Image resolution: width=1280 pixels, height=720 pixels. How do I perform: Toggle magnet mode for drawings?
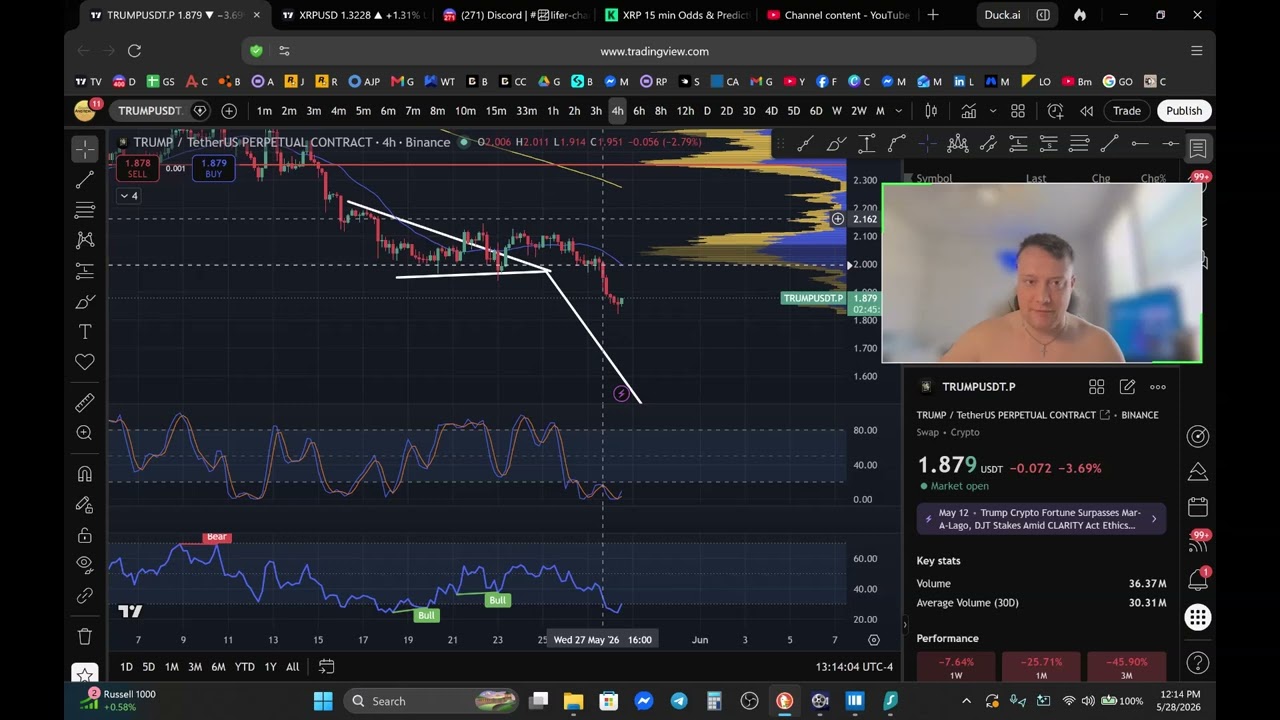(x=85, y=474)
